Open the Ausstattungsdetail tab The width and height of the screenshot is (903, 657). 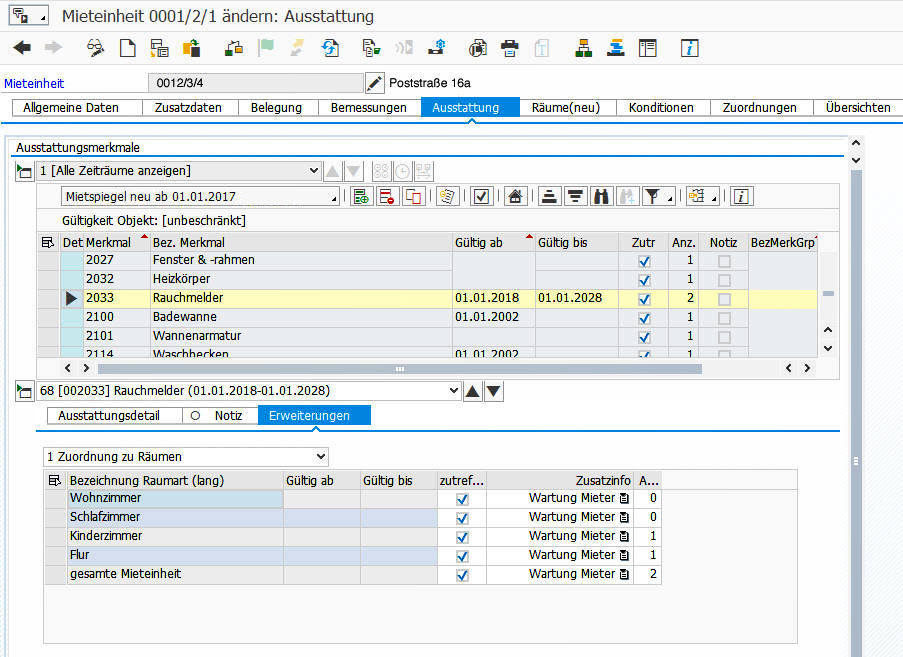tap(110, 415)
